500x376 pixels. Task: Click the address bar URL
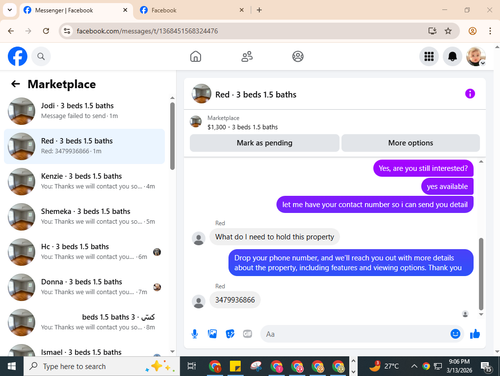[x=147, y=31]
